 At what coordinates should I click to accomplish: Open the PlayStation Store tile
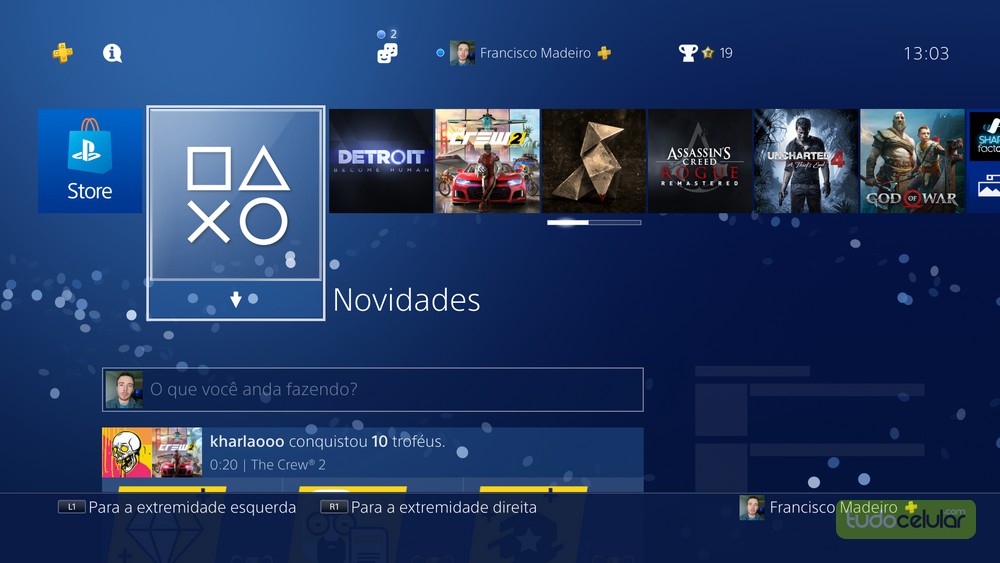90,161
